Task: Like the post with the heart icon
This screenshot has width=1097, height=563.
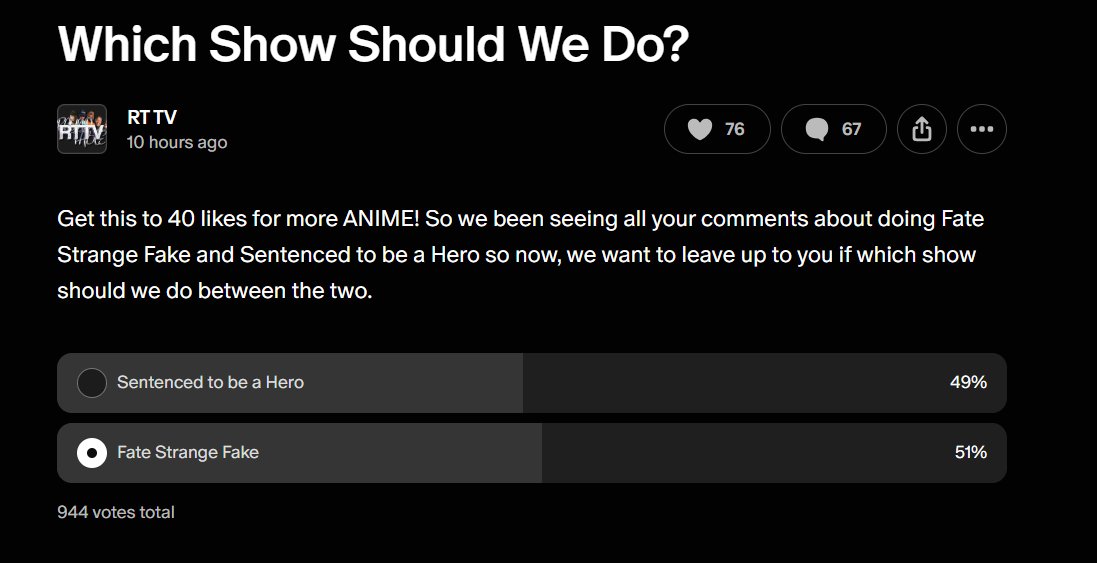Action: pos(700,129)
